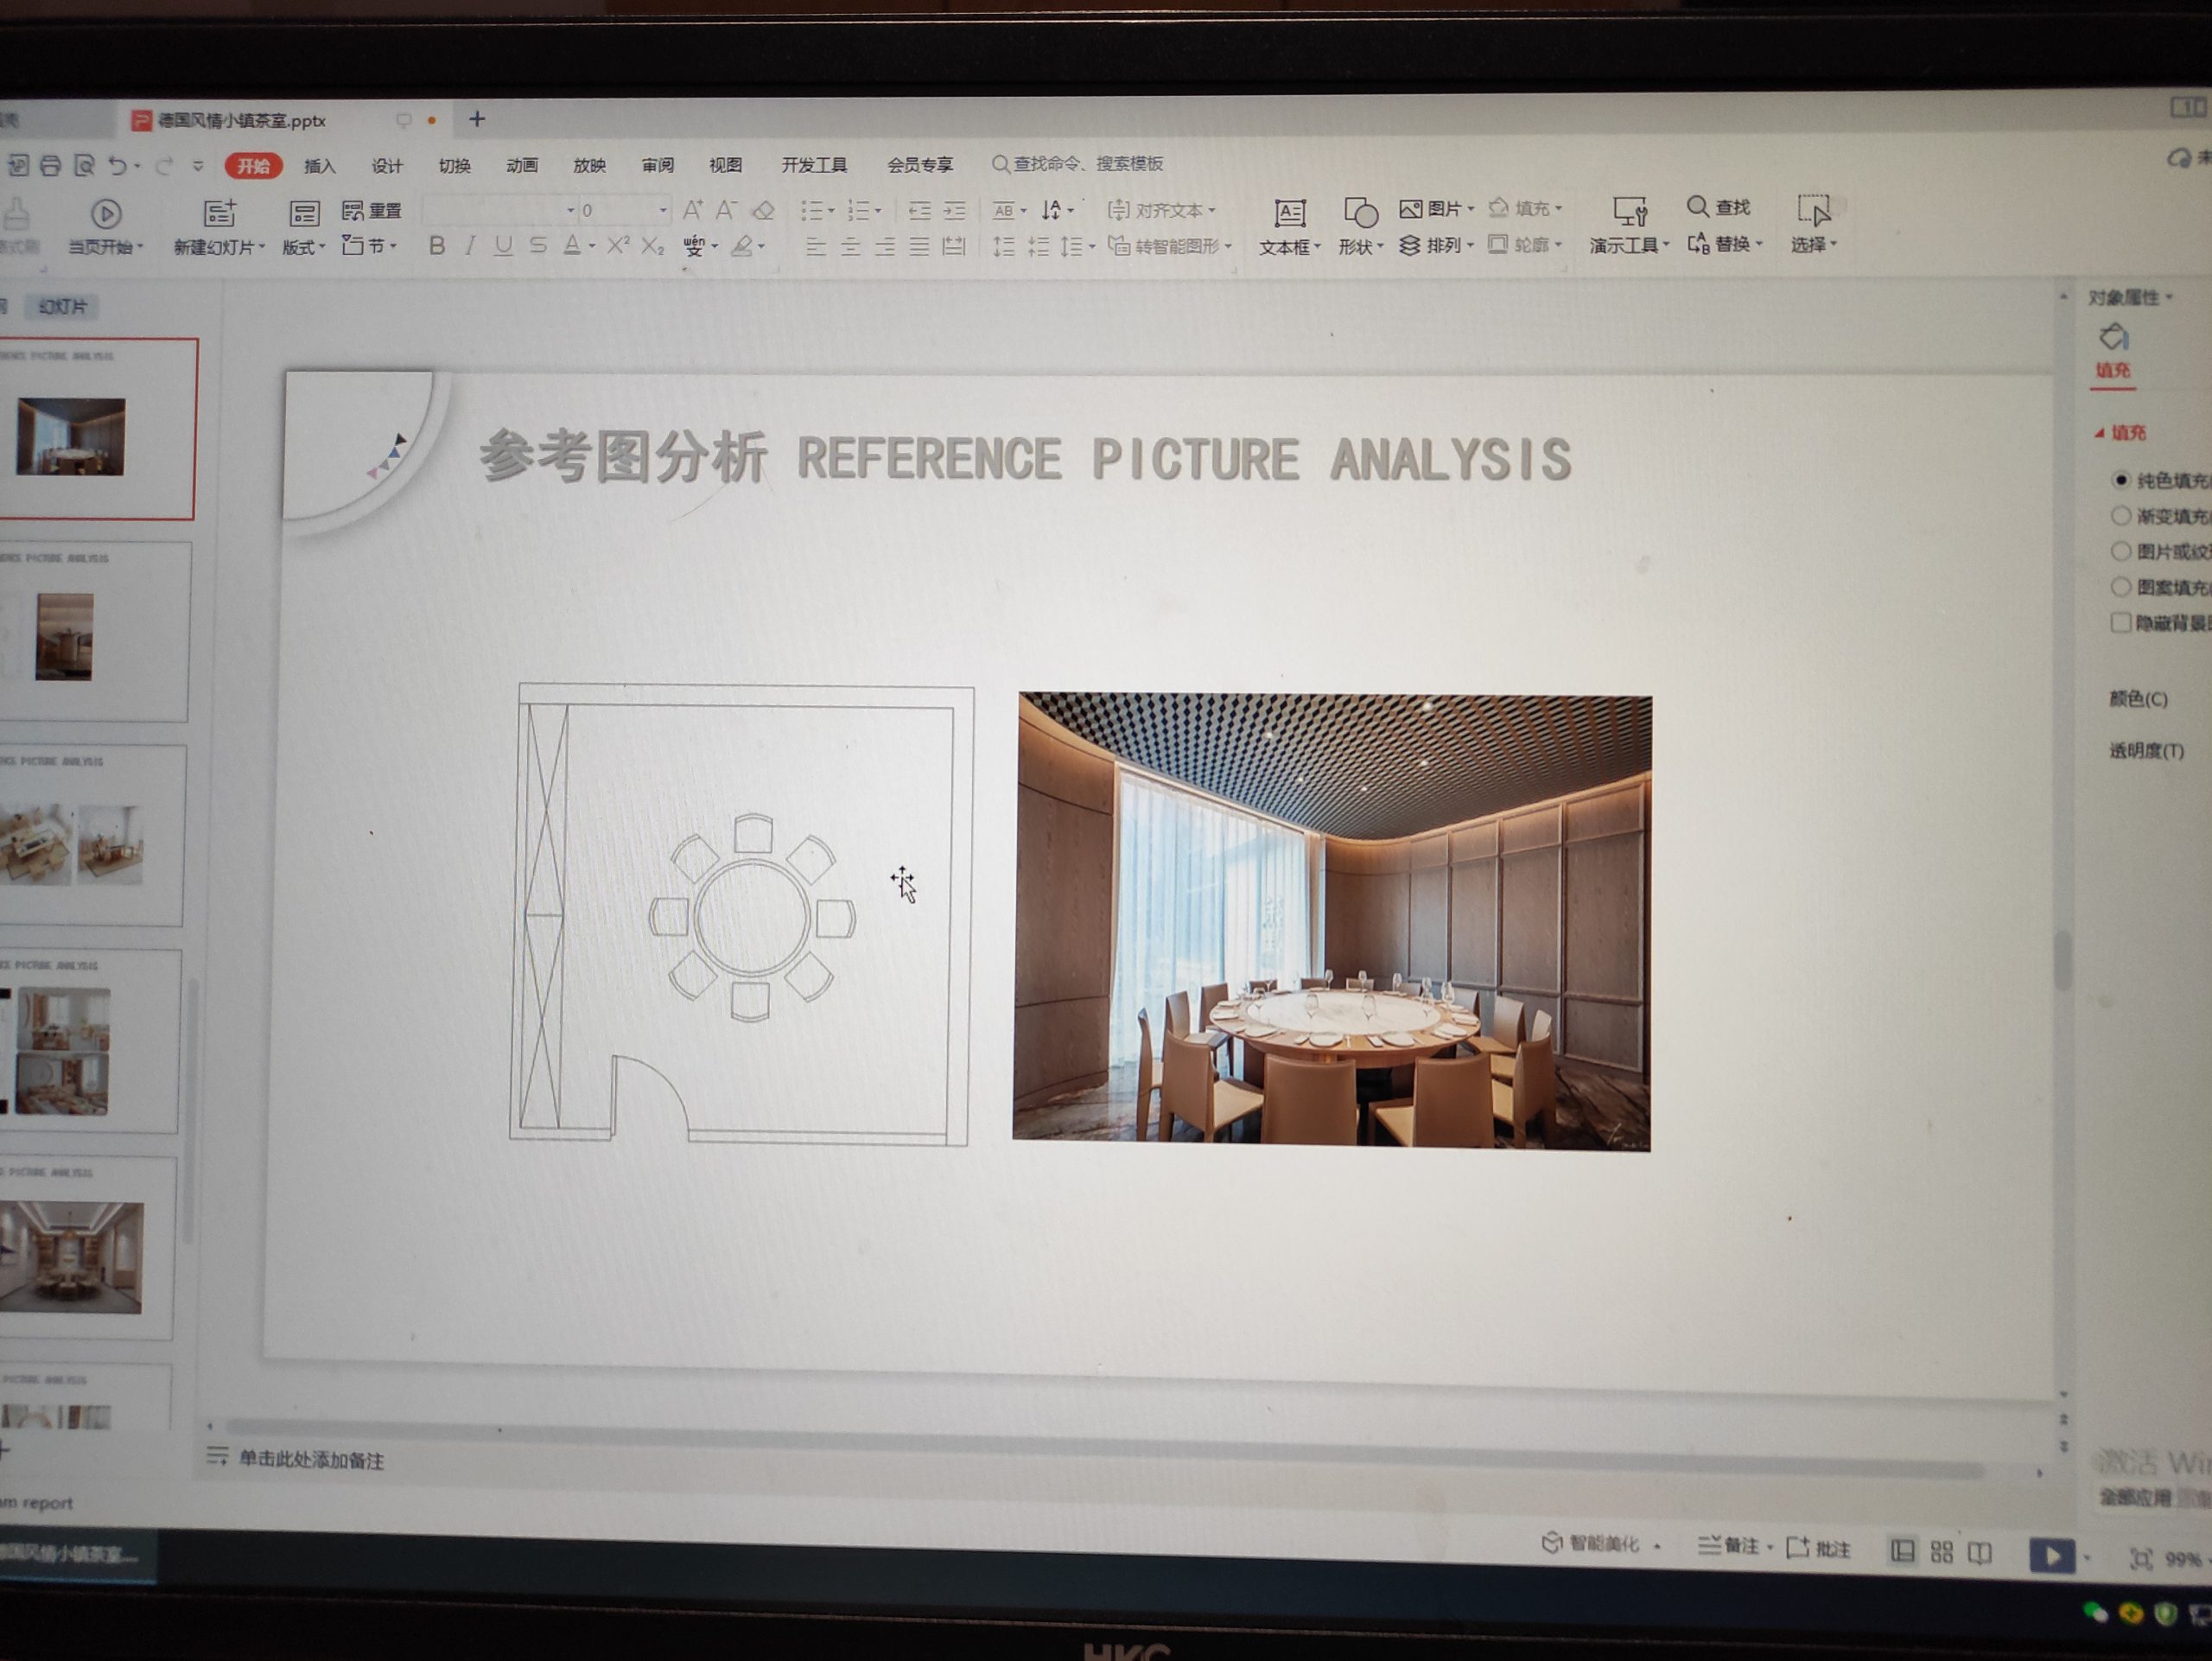
Task: Open the Insert (插入) ribbon tab
Action: coord(319,166)
